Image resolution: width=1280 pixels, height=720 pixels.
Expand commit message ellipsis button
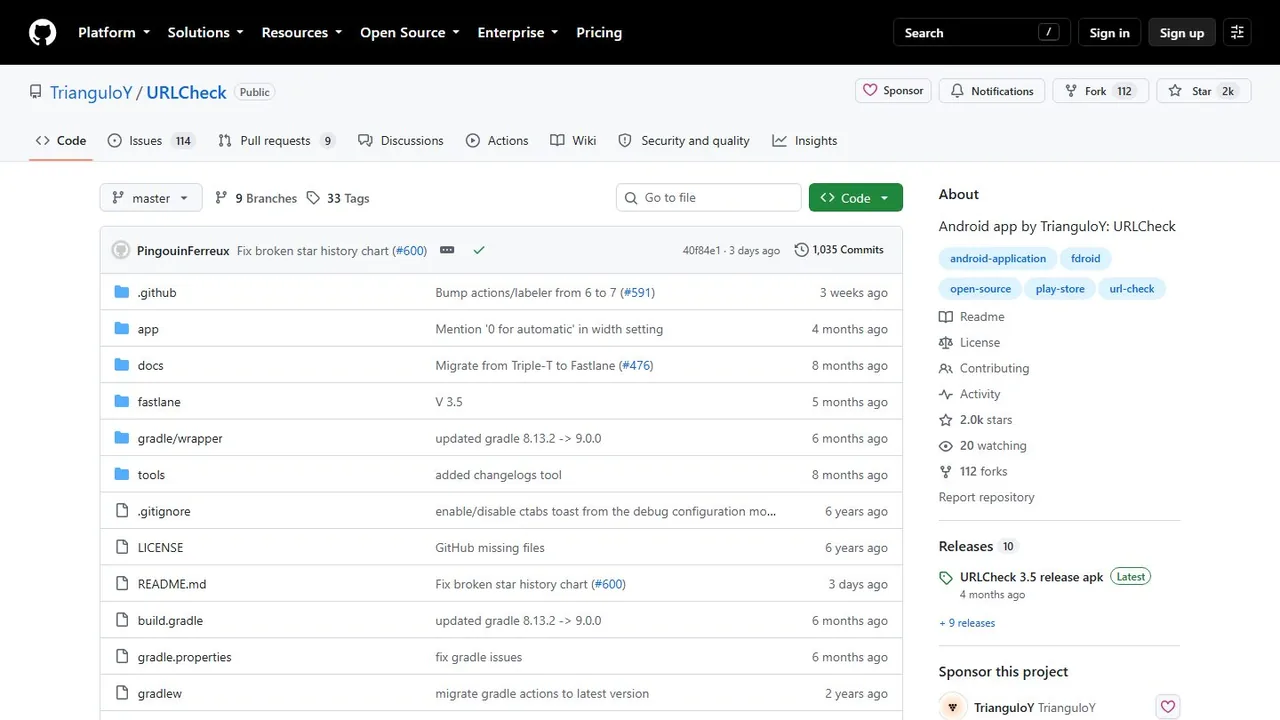[x=447, y=250]
